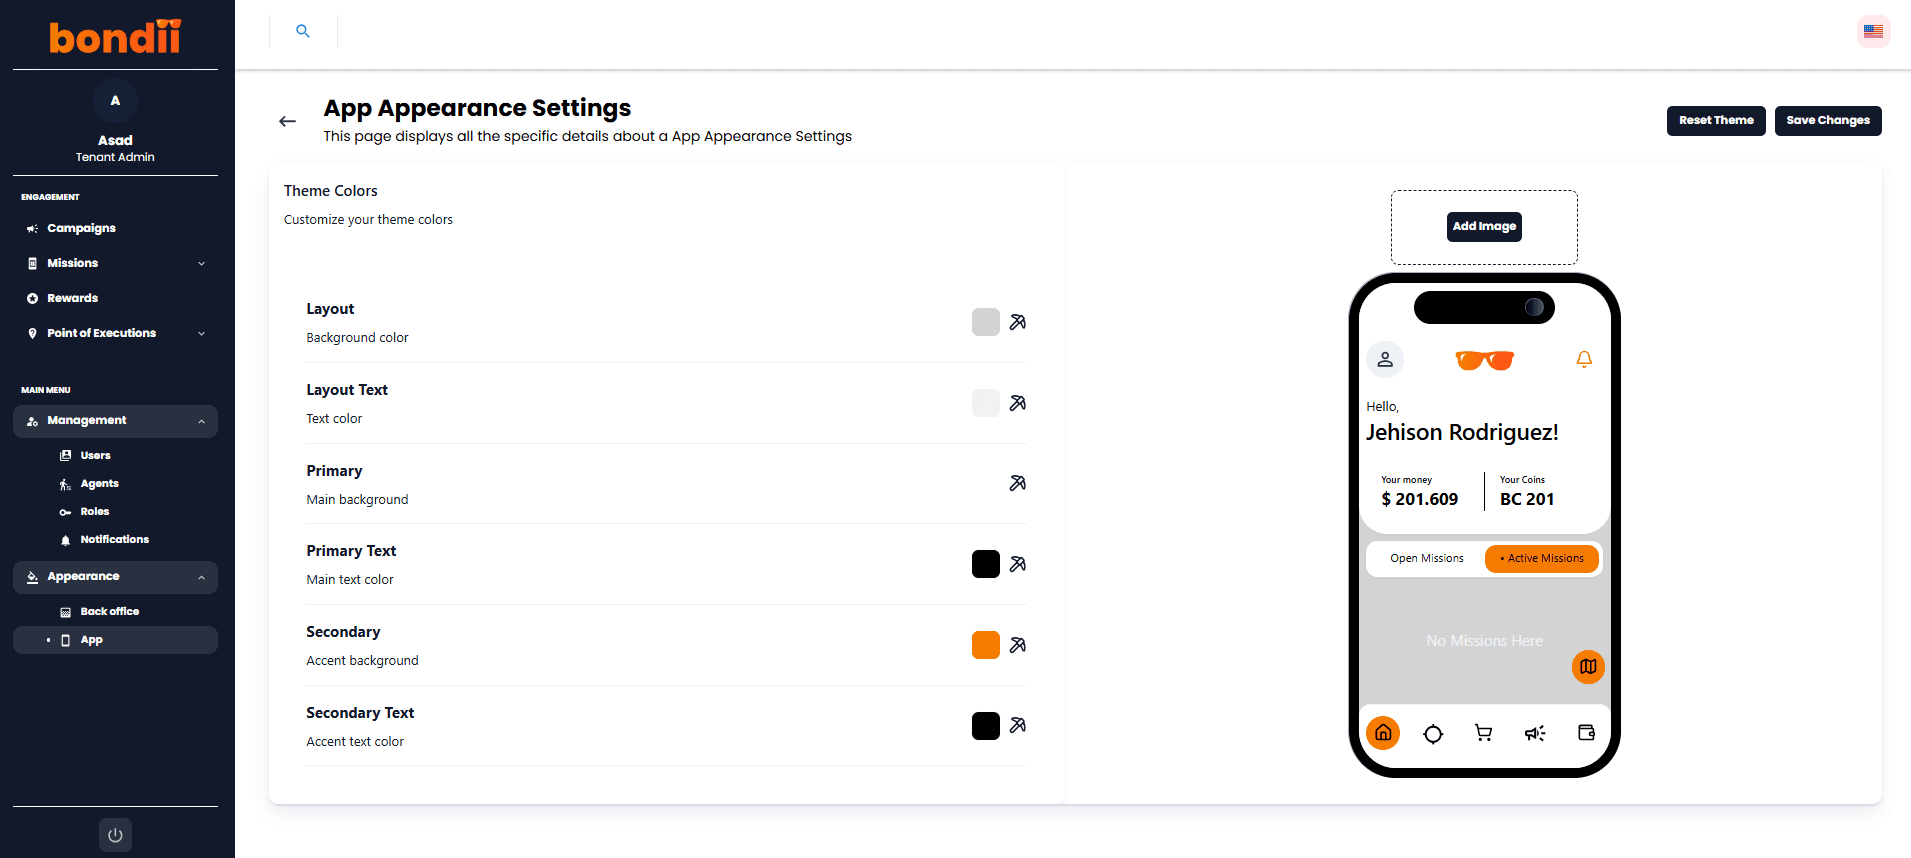Click the orange map icon in preview
Image resolution: width=1911 pixels, height=858 pixels.
click(x=1588, y=667)
